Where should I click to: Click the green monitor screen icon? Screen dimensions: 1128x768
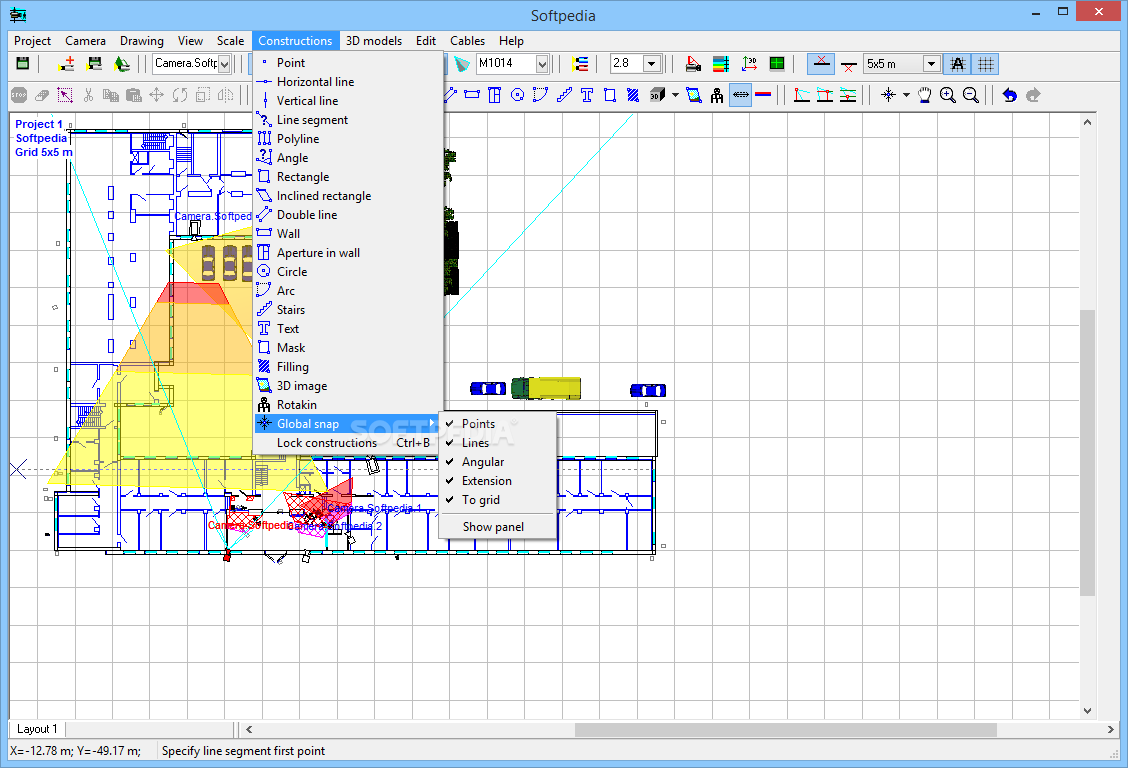(x=777, y=64)
